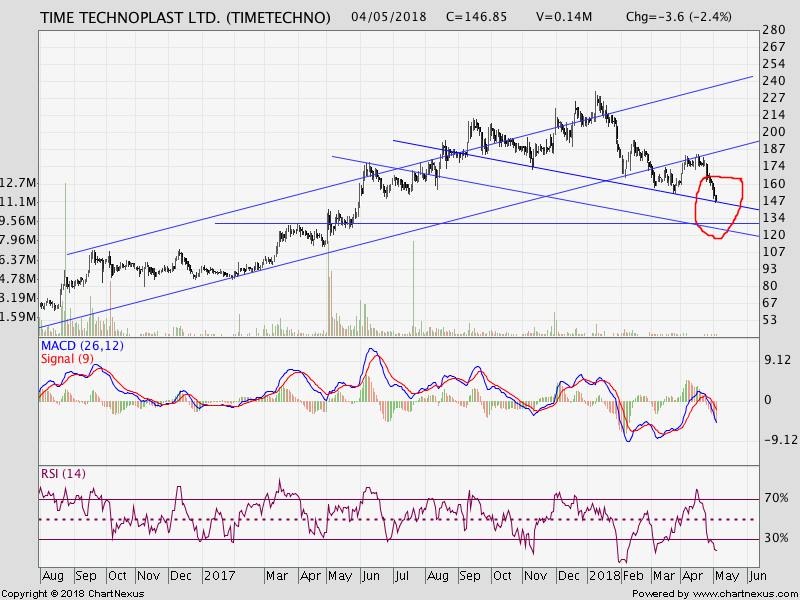Screen dimensions: 800x600
Task: Click the 12.7M volume axis label
Action: pyautogui.click(x=20, y=183)
